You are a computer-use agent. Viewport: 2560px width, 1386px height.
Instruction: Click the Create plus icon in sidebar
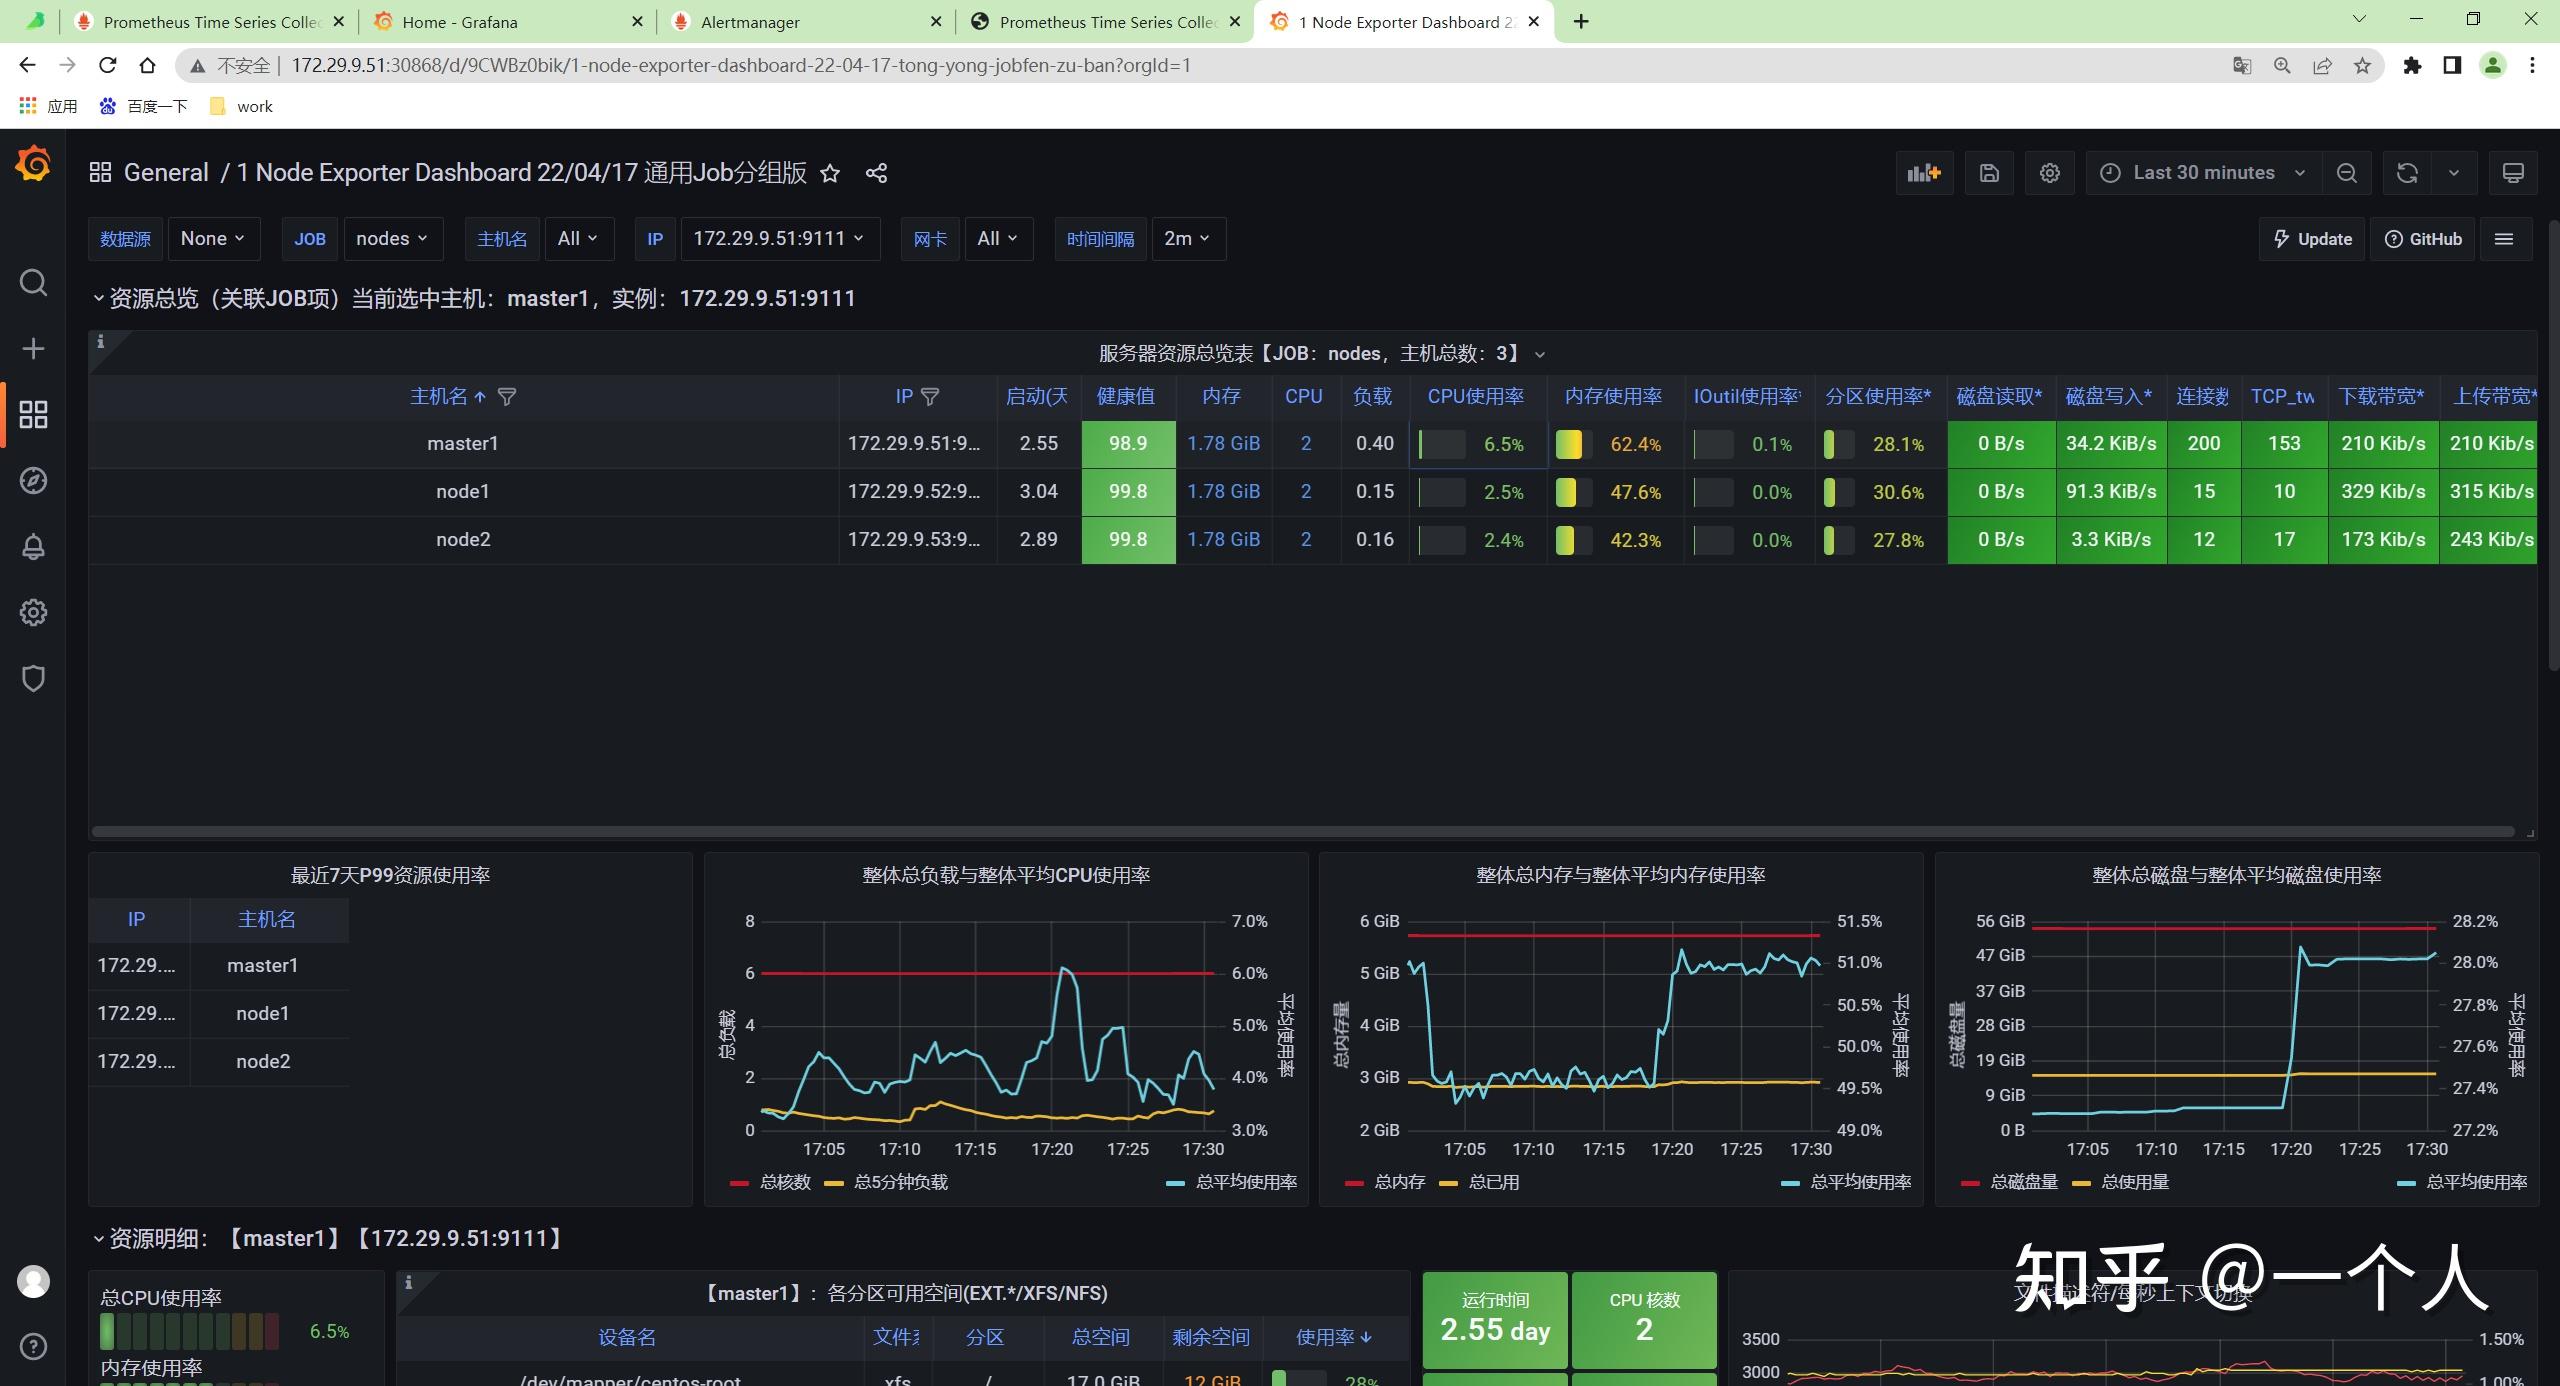tap(33, 348)
